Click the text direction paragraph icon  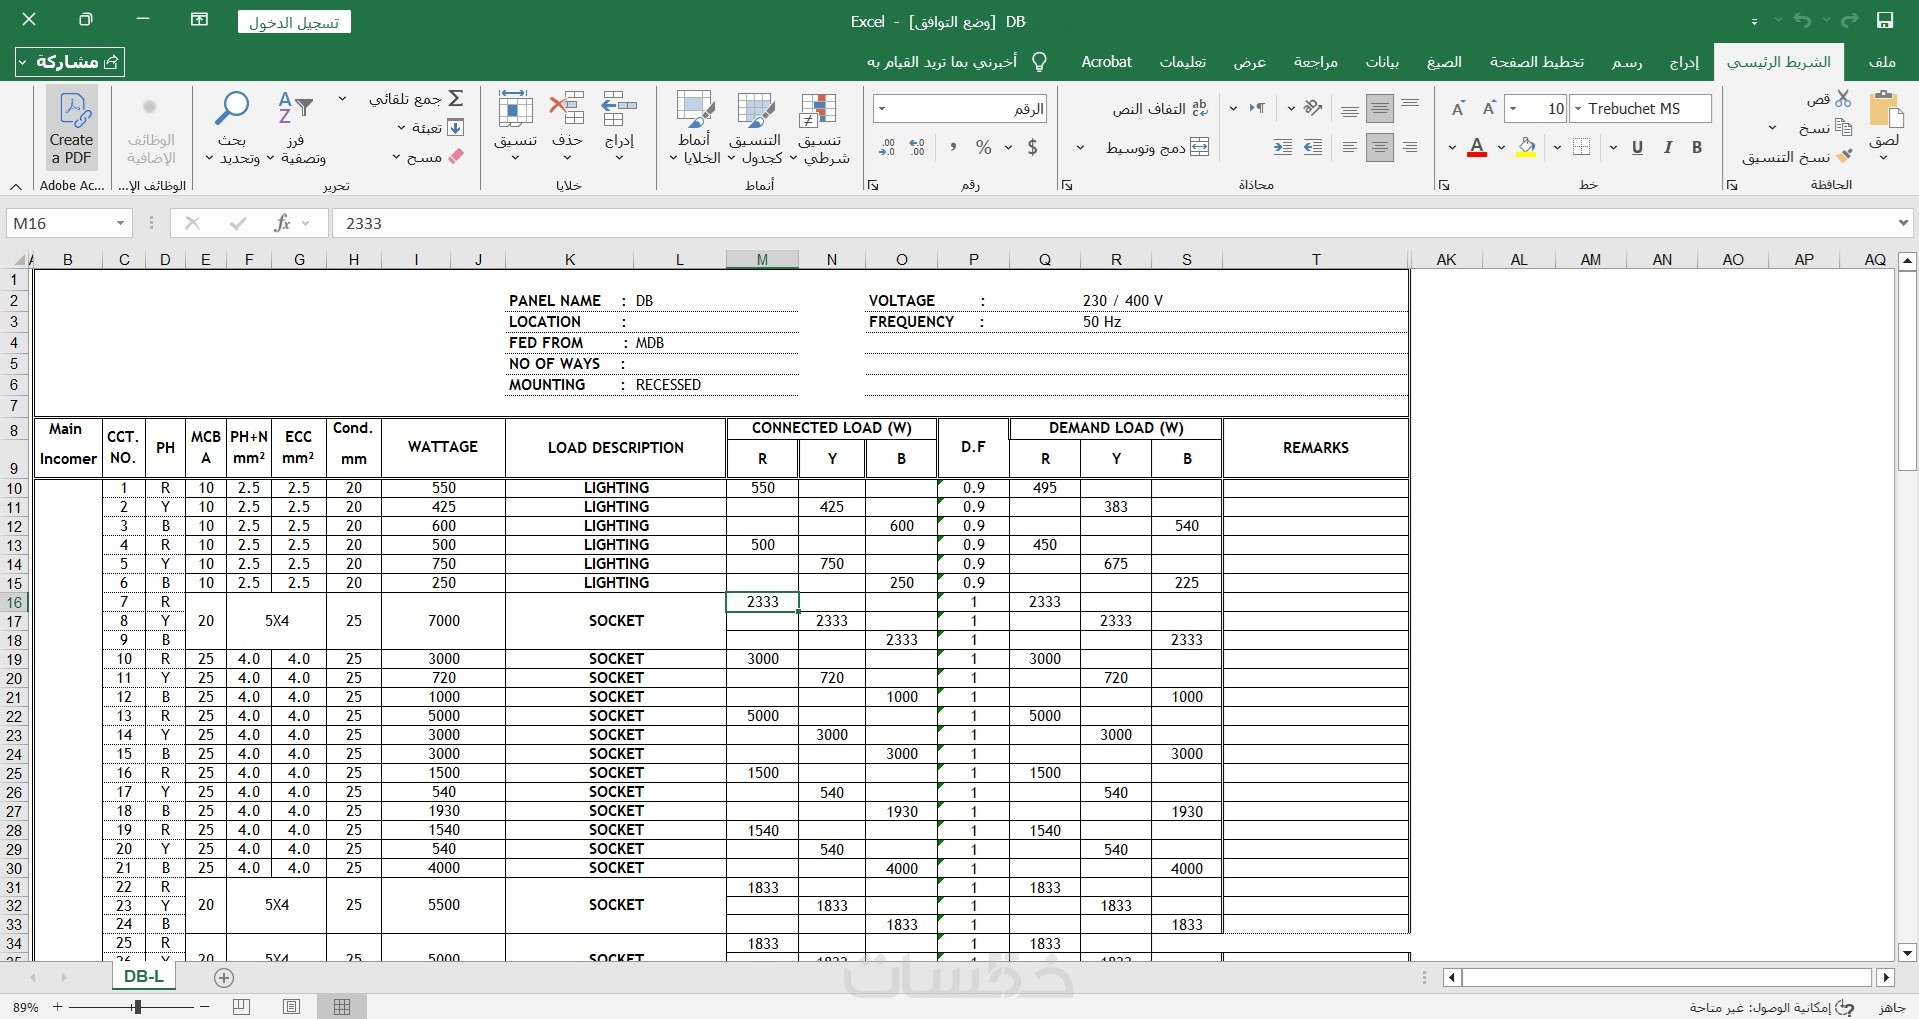coord(1257,108)
